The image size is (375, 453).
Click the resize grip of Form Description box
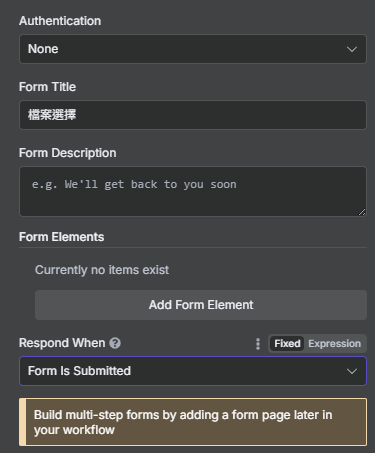(362, 212)
